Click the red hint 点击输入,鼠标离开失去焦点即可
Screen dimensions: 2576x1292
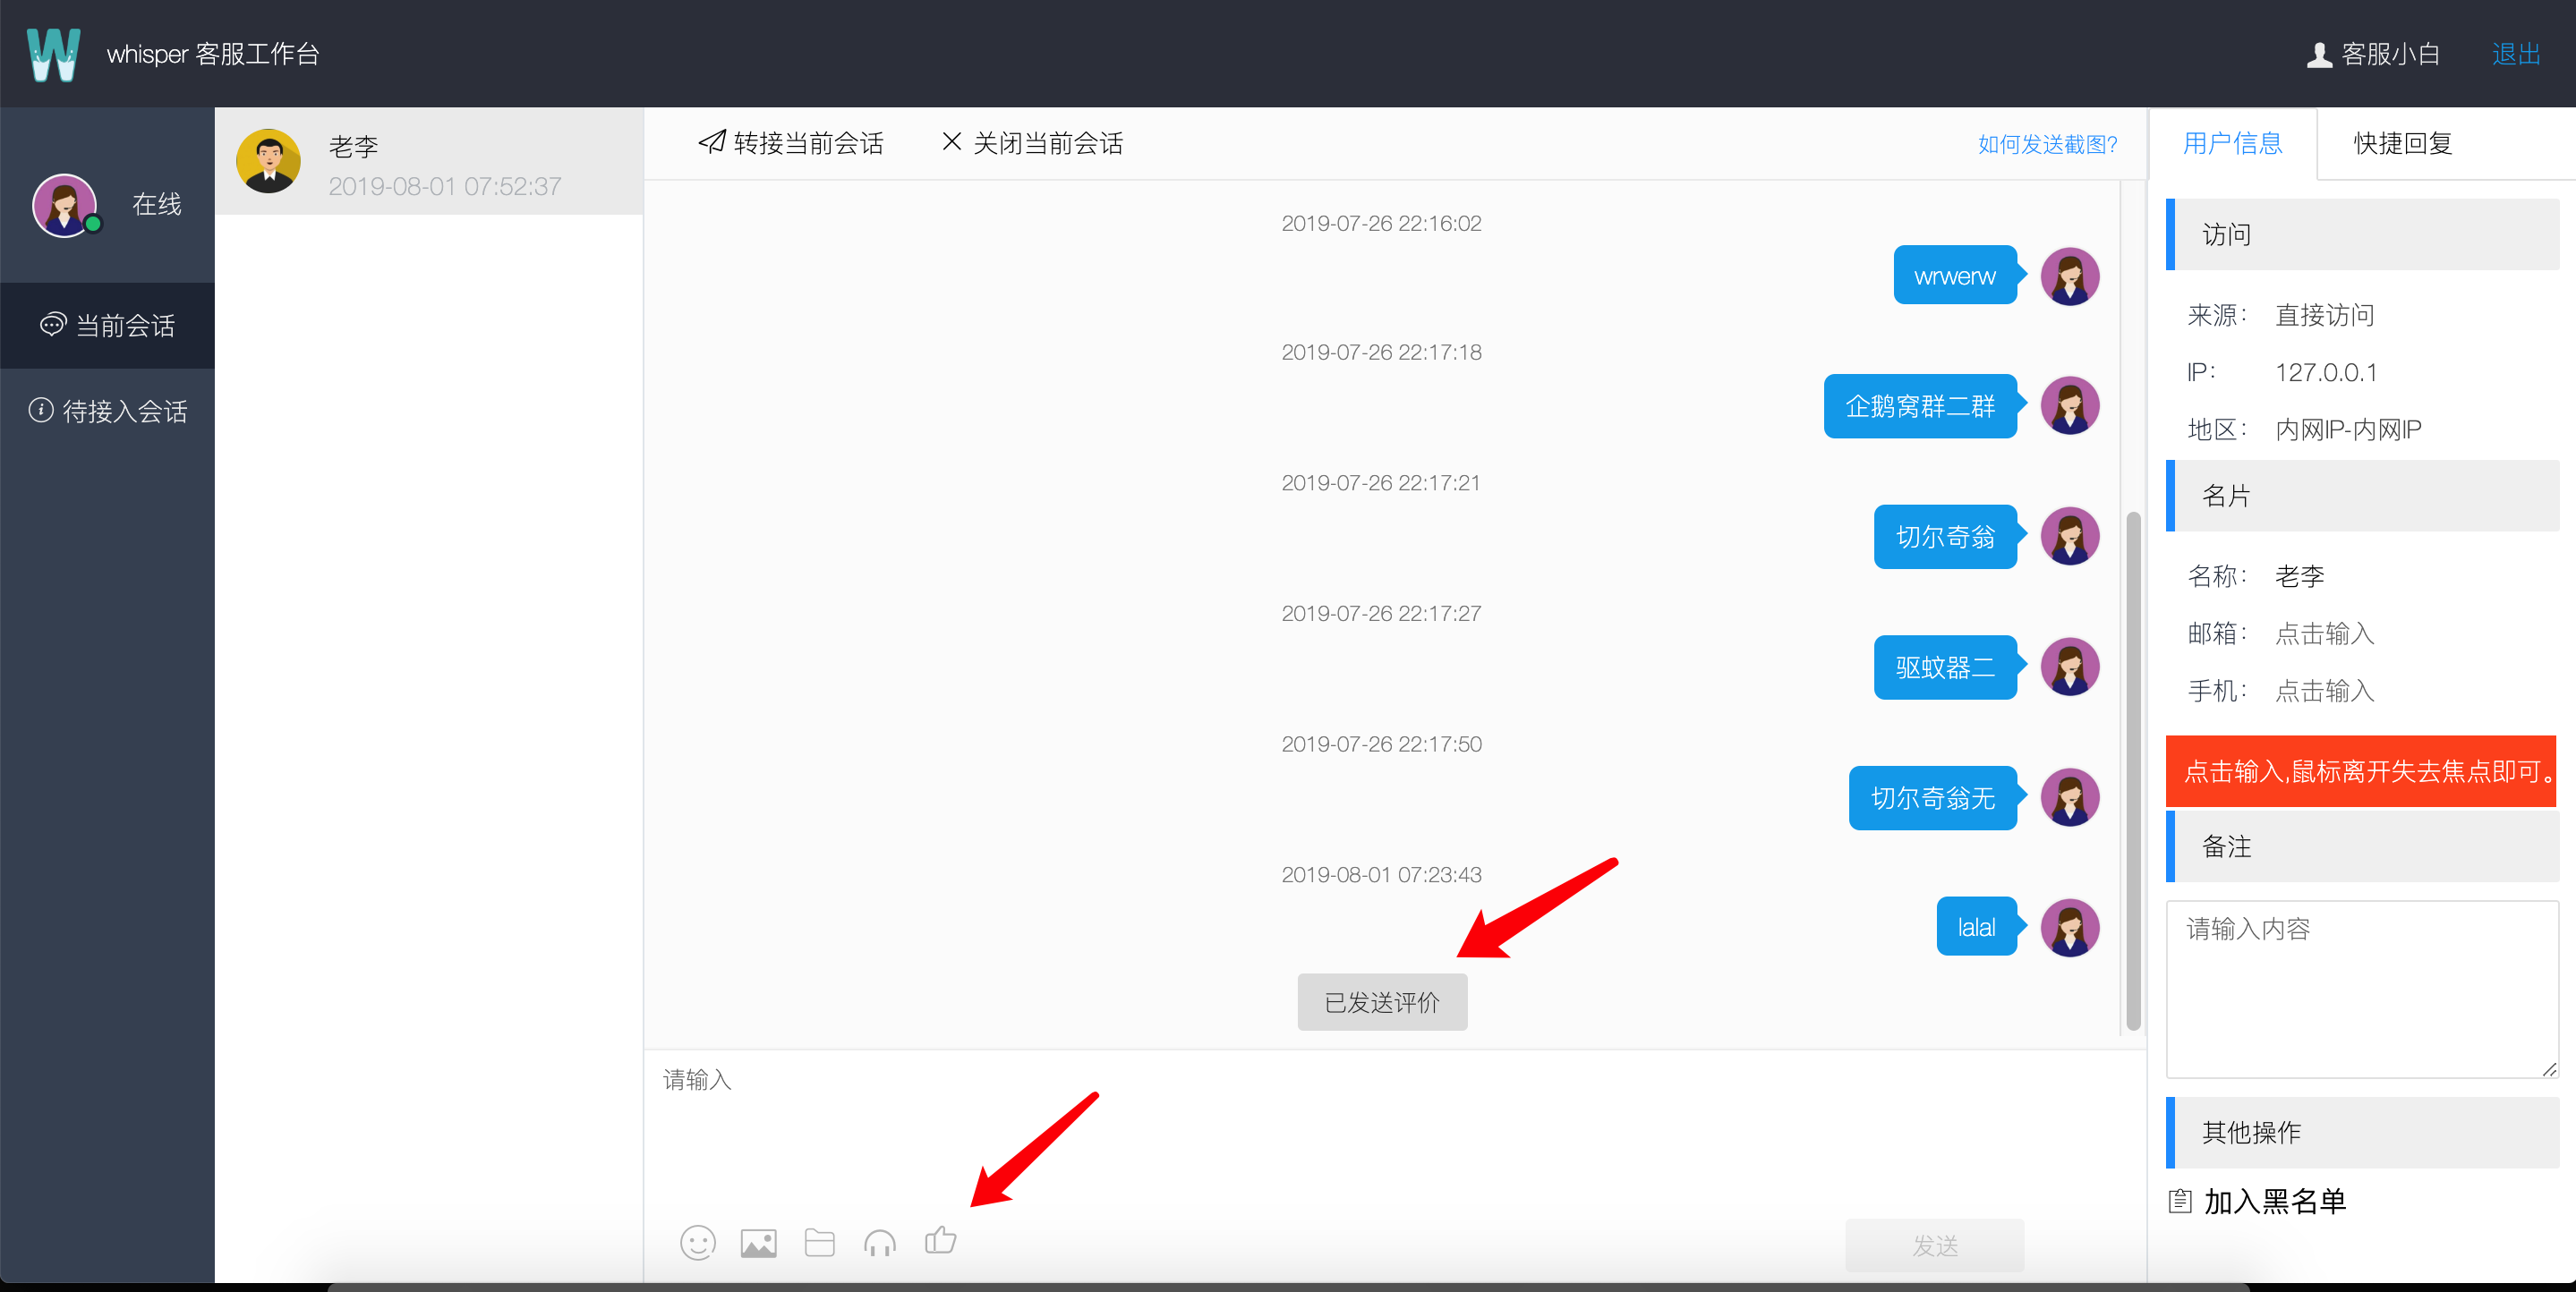point(2360,771)
